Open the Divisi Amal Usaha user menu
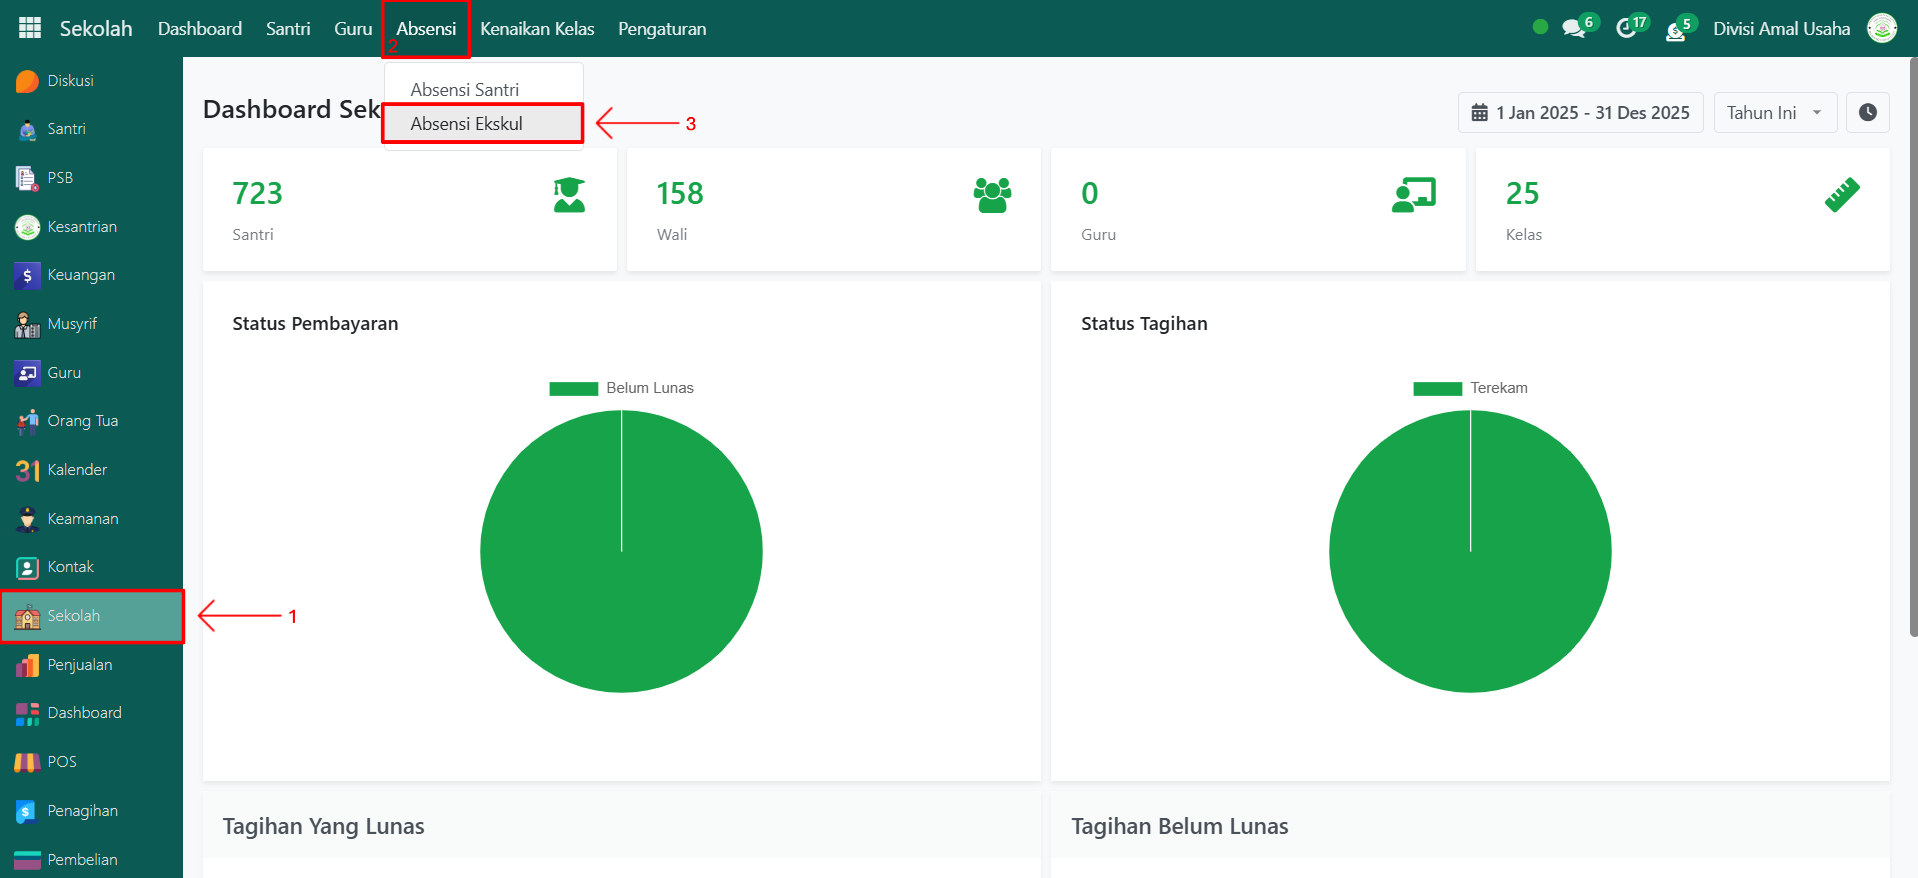 point(1781,29)
